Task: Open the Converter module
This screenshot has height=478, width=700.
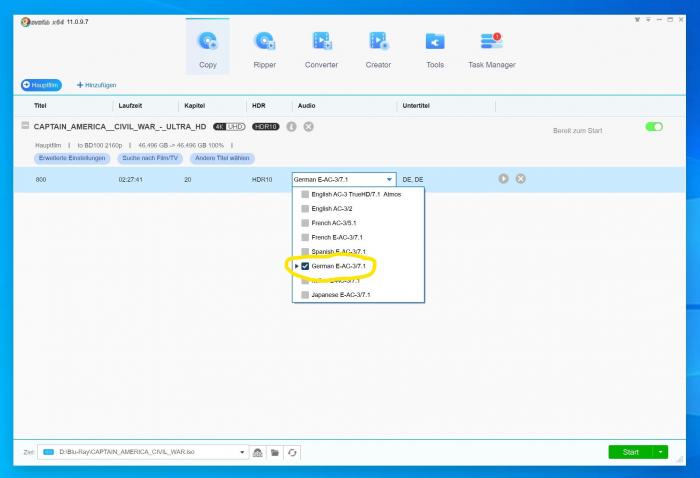Action: [x=321, y=48]
